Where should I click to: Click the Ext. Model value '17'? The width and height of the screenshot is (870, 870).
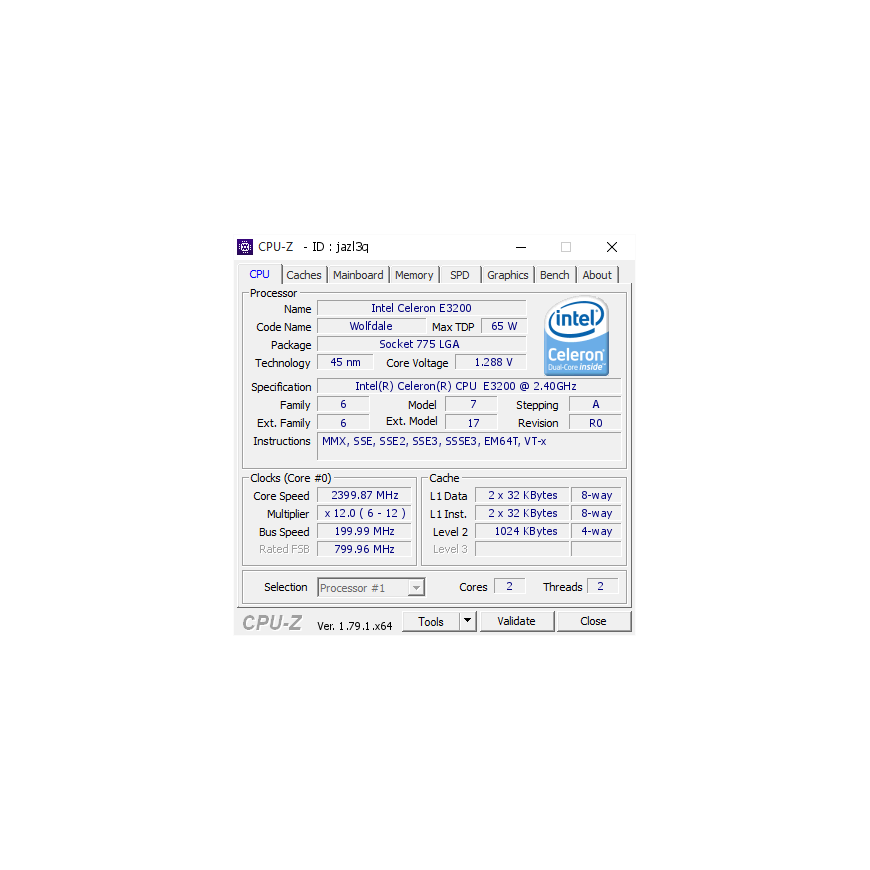(x=472, y=423)
